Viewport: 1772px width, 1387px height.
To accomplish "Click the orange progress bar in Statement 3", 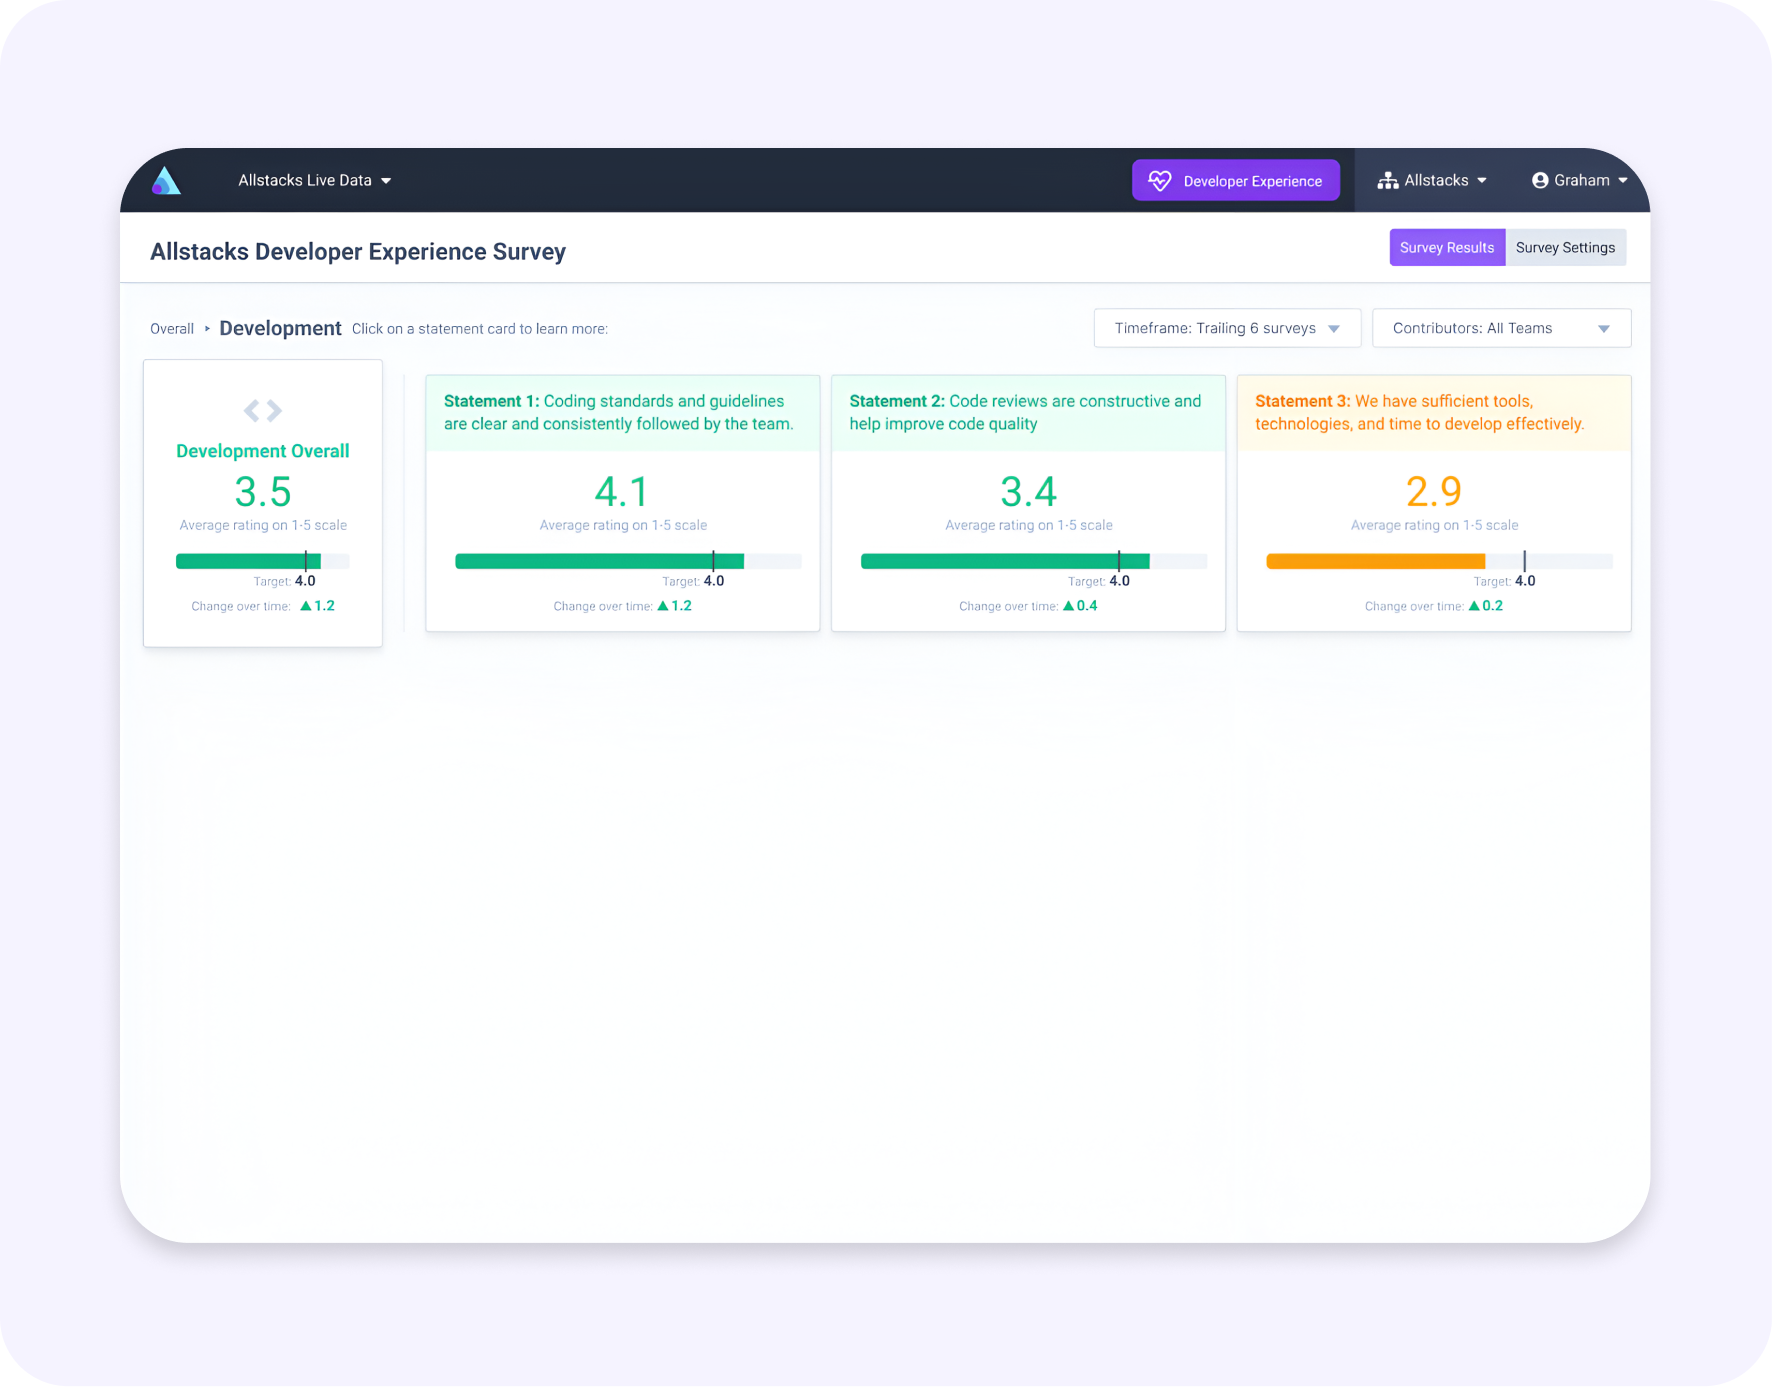I will point(1375,562).
